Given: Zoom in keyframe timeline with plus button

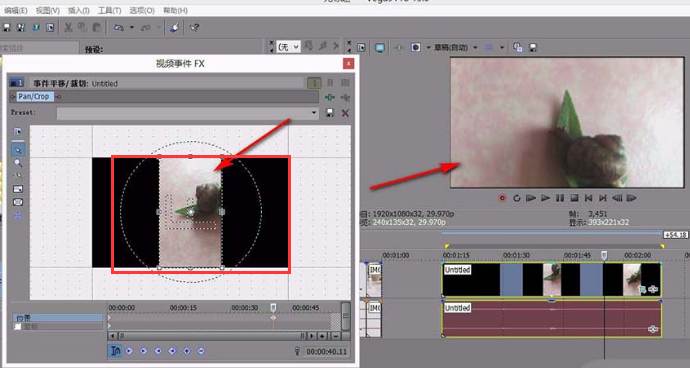Looking at the screenshot, I should 322,336.
